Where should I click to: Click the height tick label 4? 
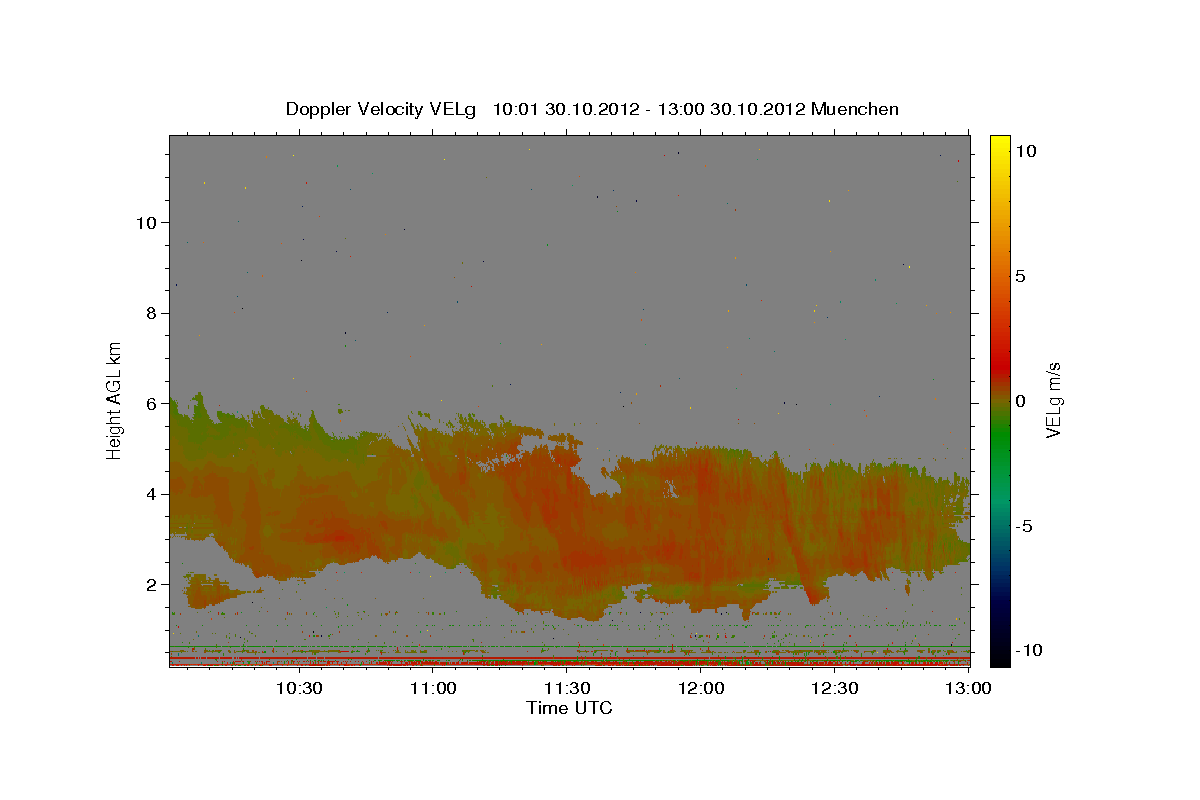154,494
